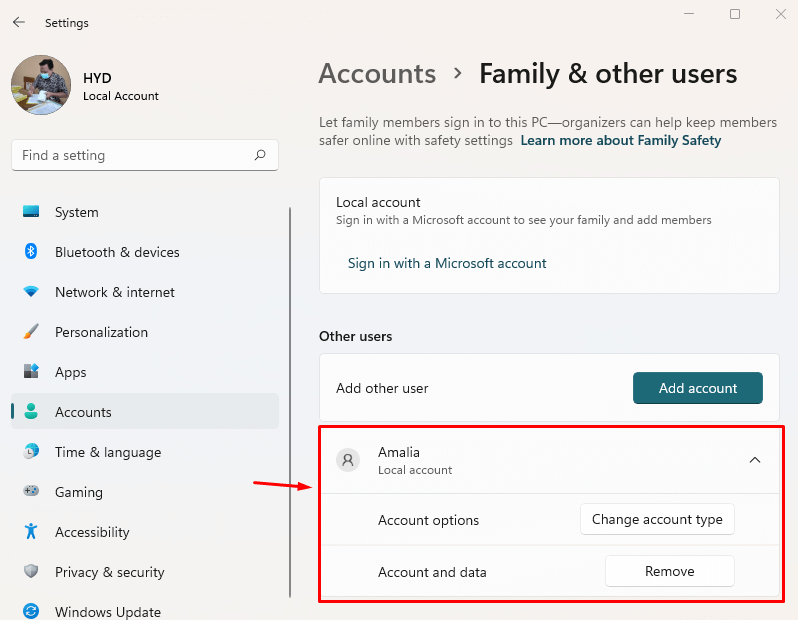Image resolution: width=798 pixels, height=620 pixels.
Task: Remove the Amalia local account
Action: point(669,571)
